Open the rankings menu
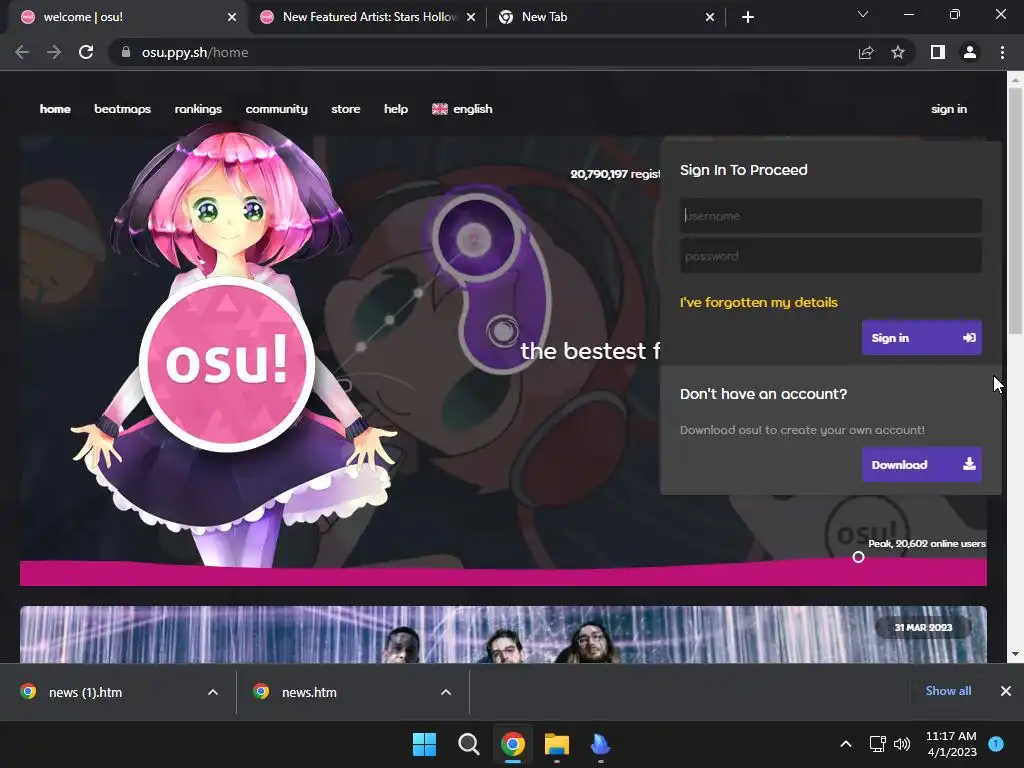Image resolution: width=1024 pixels, height=768 pixels. coord(198,109)
